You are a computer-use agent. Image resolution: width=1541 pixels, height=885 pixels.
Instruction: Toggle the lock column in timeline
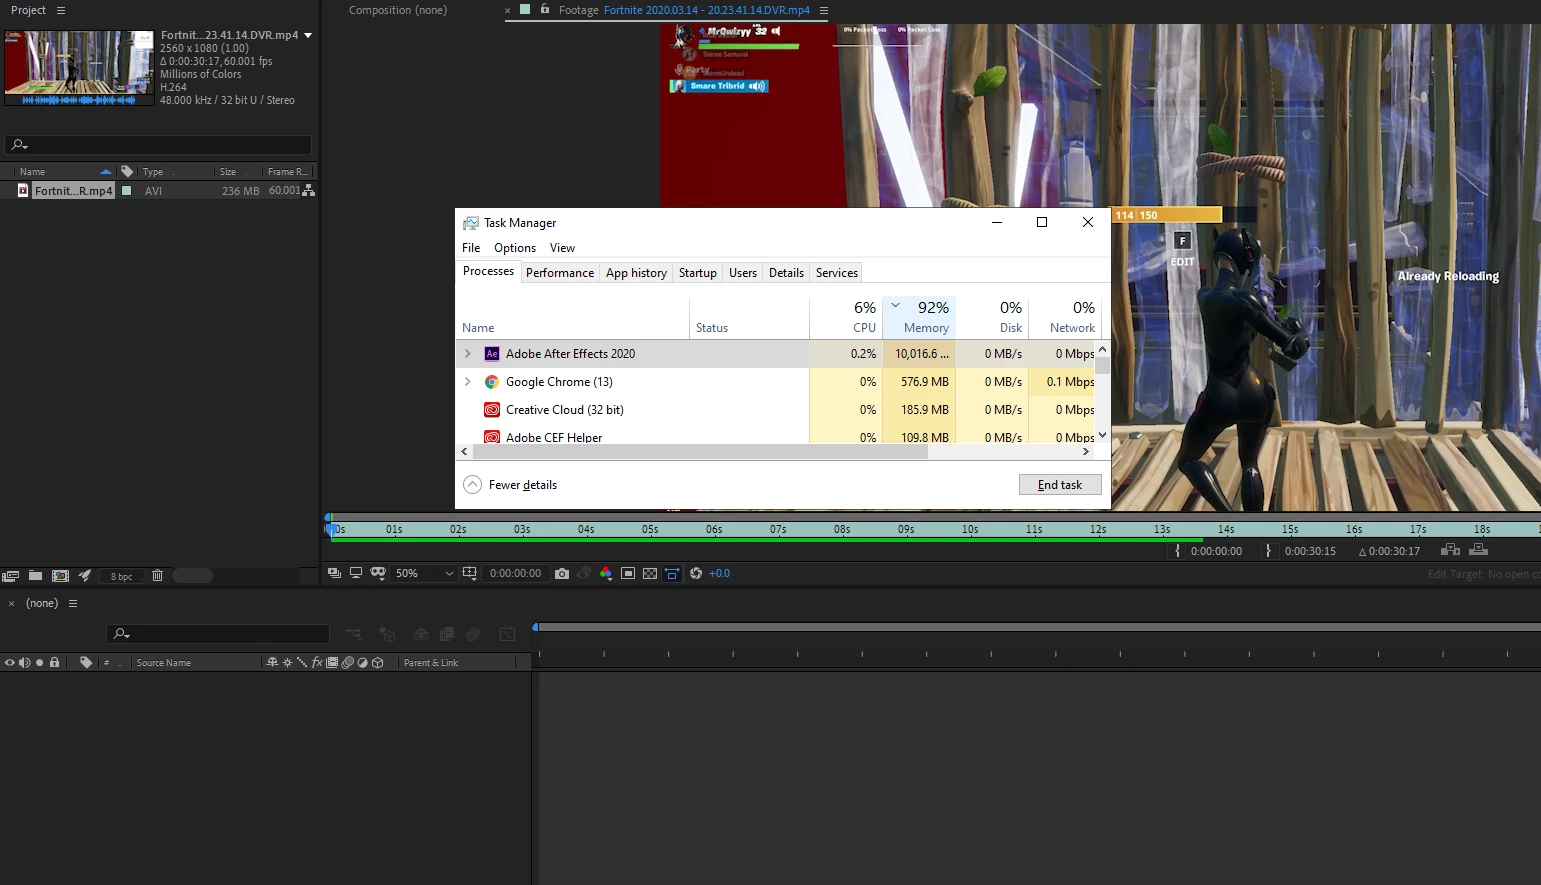(55, 662)
